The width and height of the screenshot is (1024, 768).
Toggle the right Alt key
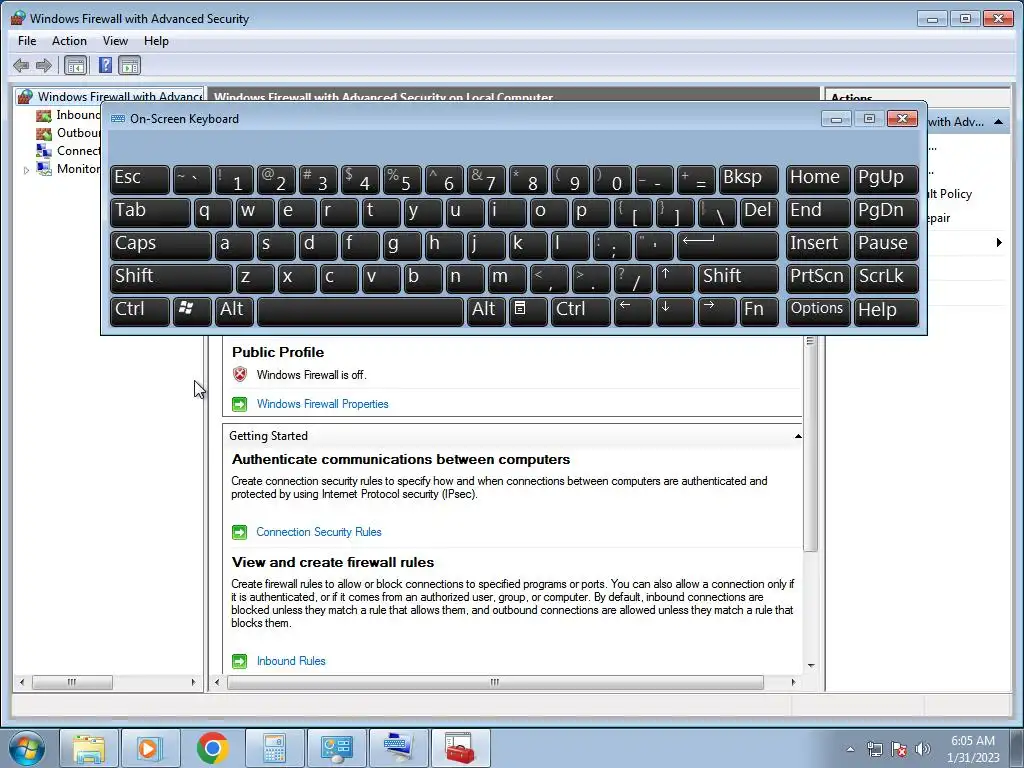coord(485,311)
